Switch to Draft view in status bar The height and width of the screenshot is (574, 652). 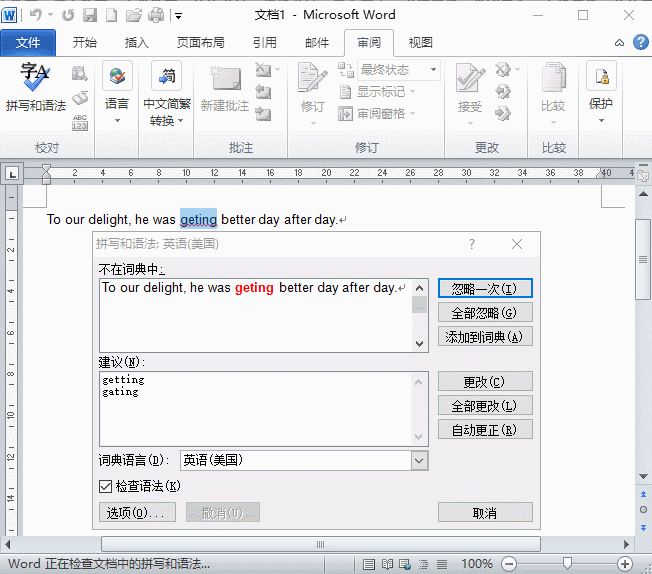tap(442, 564)
